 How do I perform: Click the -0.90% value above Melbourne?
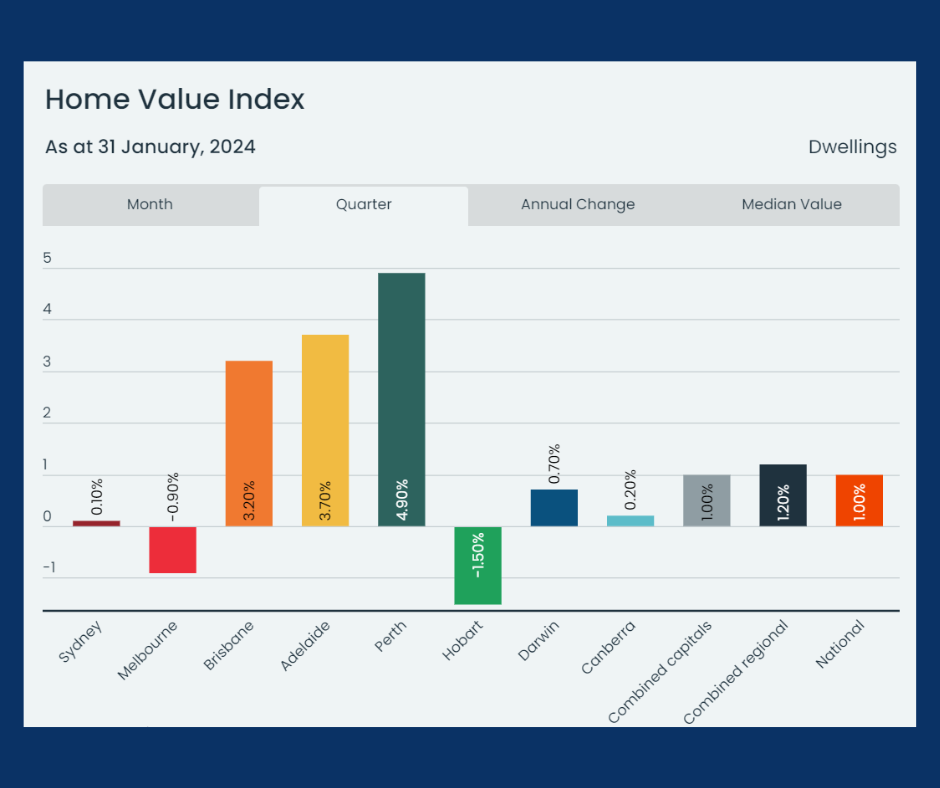coord(173,497)
